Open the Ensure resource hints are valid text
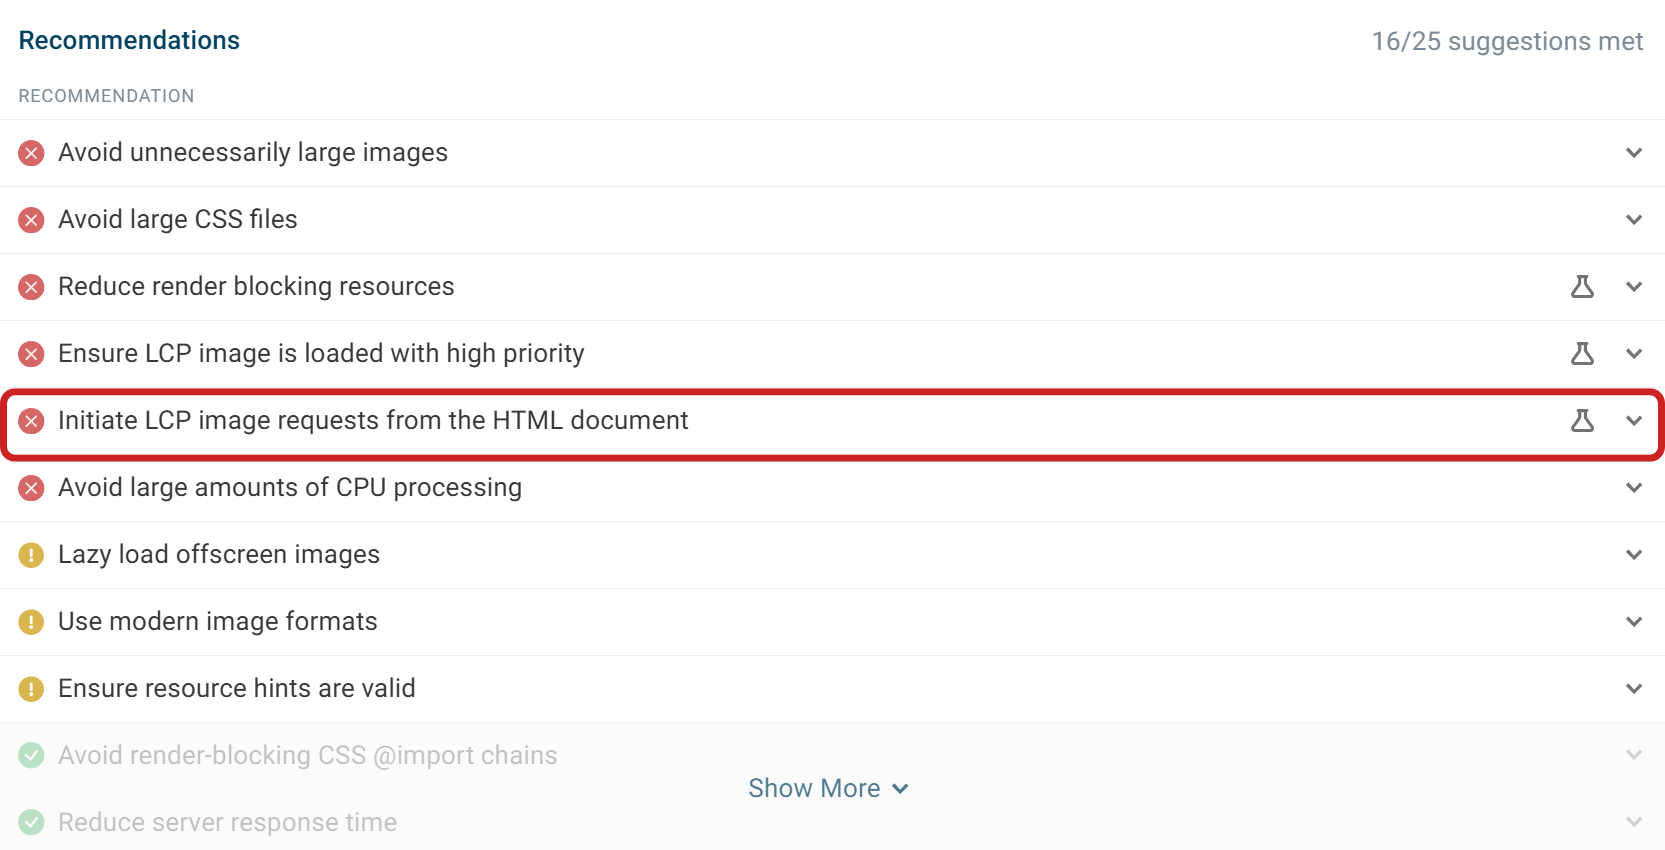The image size is (1665, 850). pos(237,688)
